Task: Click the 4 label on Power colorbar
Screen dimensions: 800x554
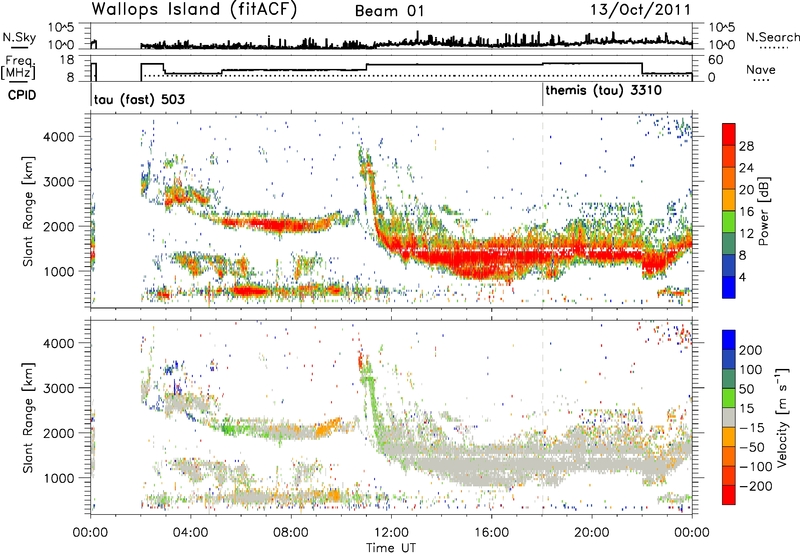Action: click(x=742, y=277)
